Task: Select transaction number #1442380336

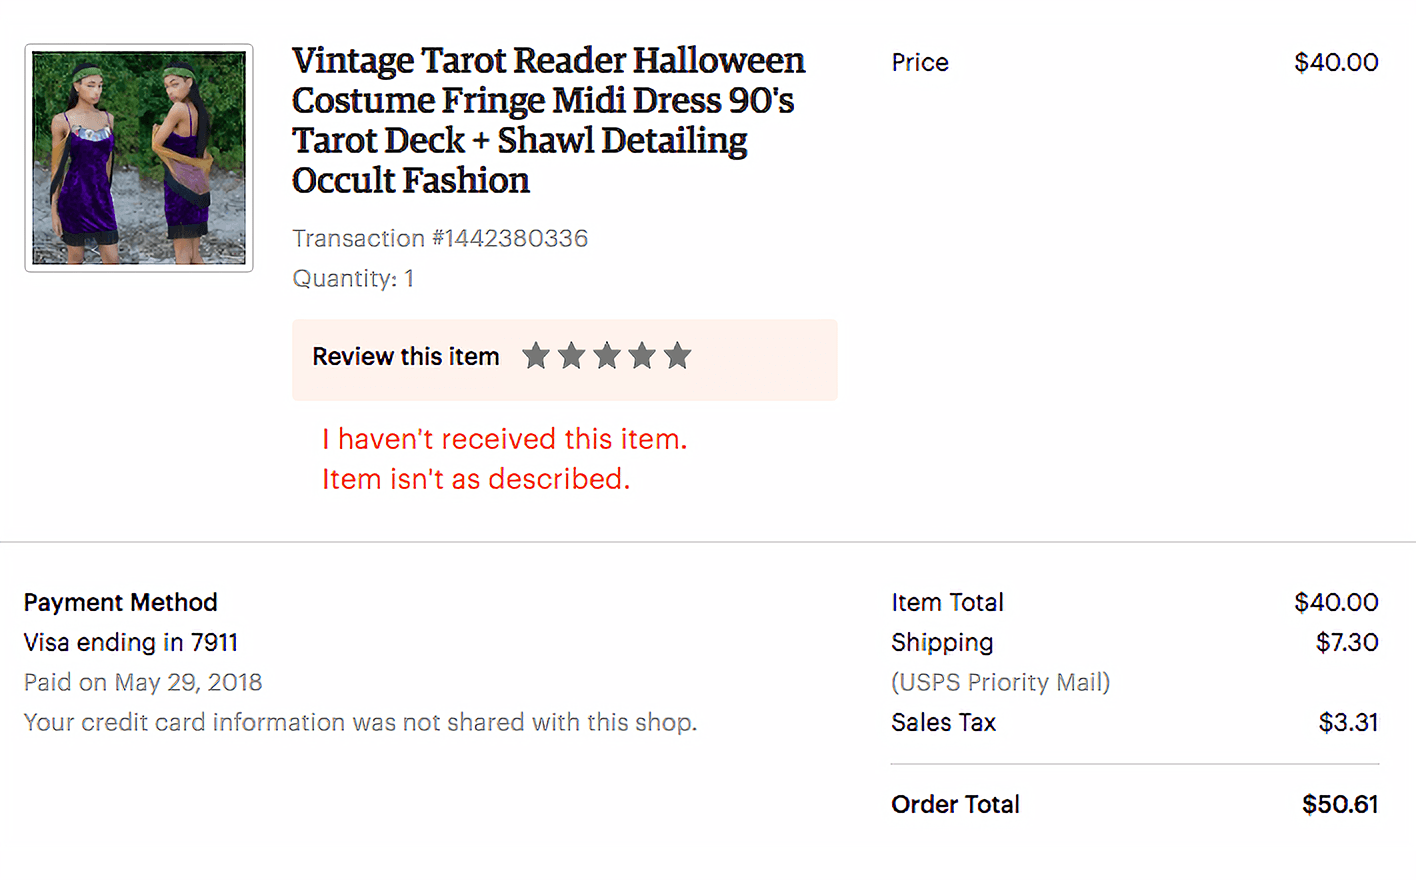Action: (440, 238)
